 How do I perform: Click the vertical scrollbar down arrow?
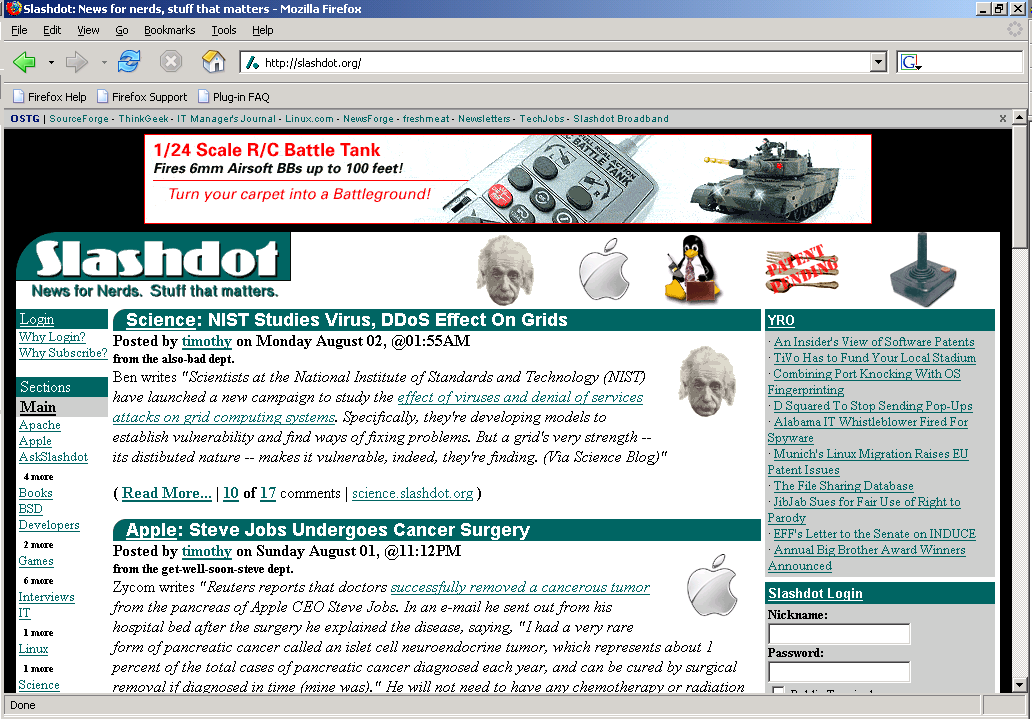coord(1019,685)
